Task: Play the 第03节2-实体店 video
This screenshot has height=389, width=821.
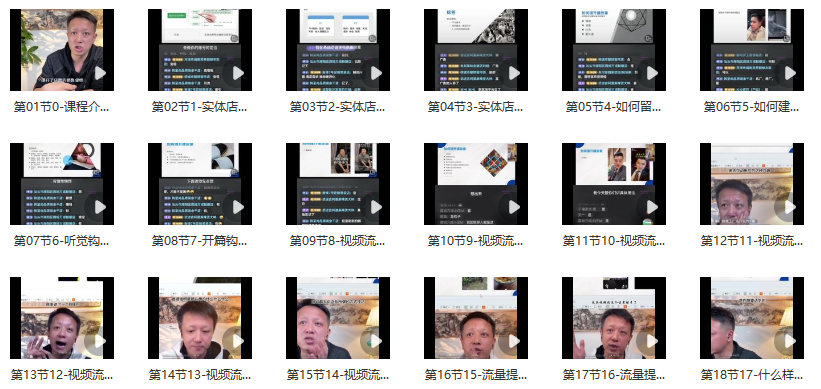Action: [375, 73]
